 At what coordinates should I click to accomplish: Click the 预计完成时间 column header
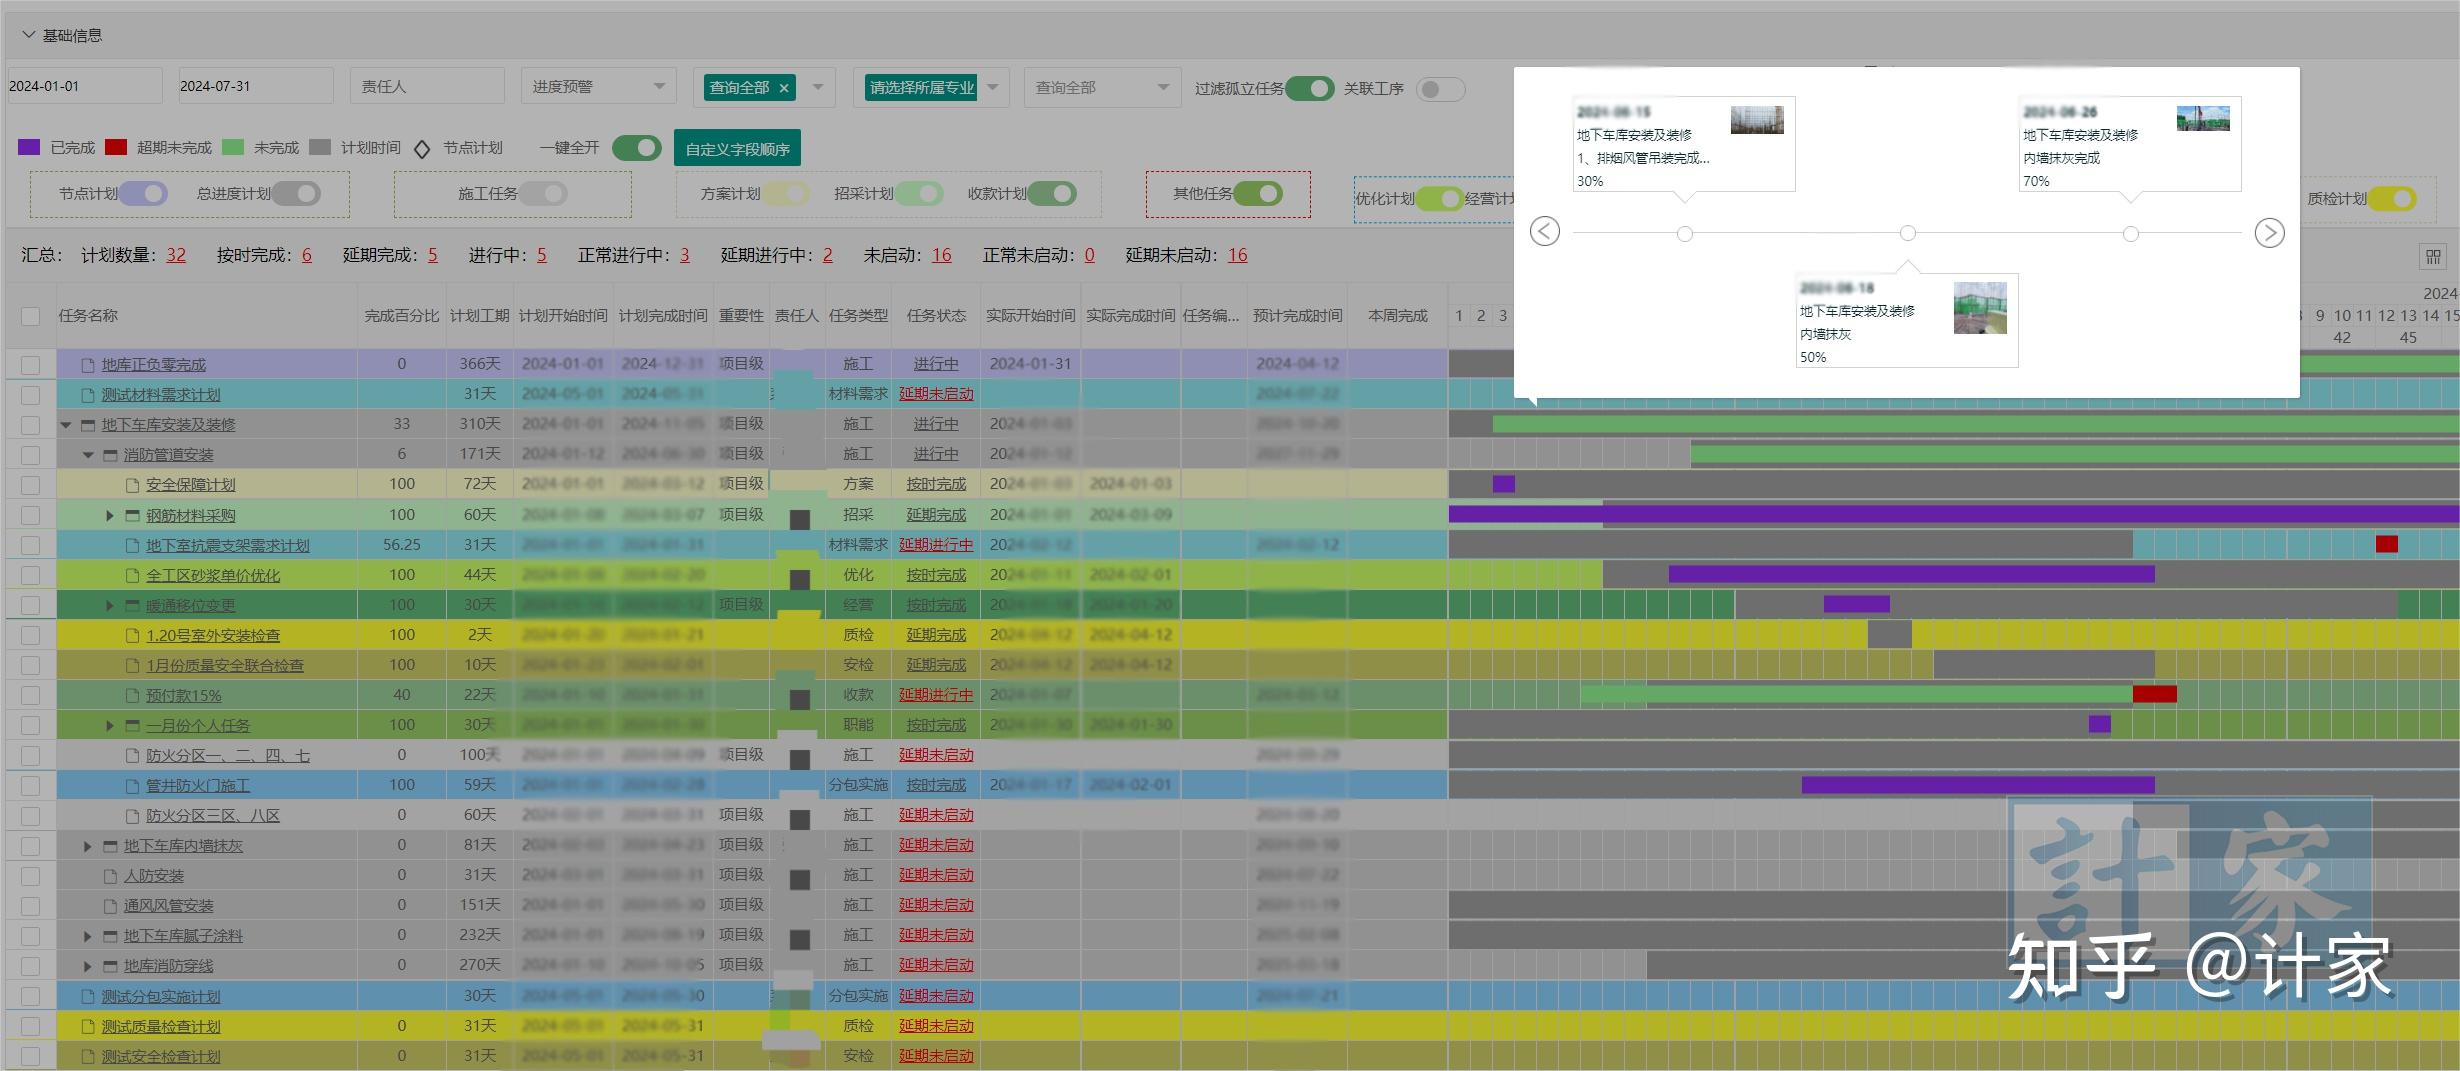(1297, 316)
